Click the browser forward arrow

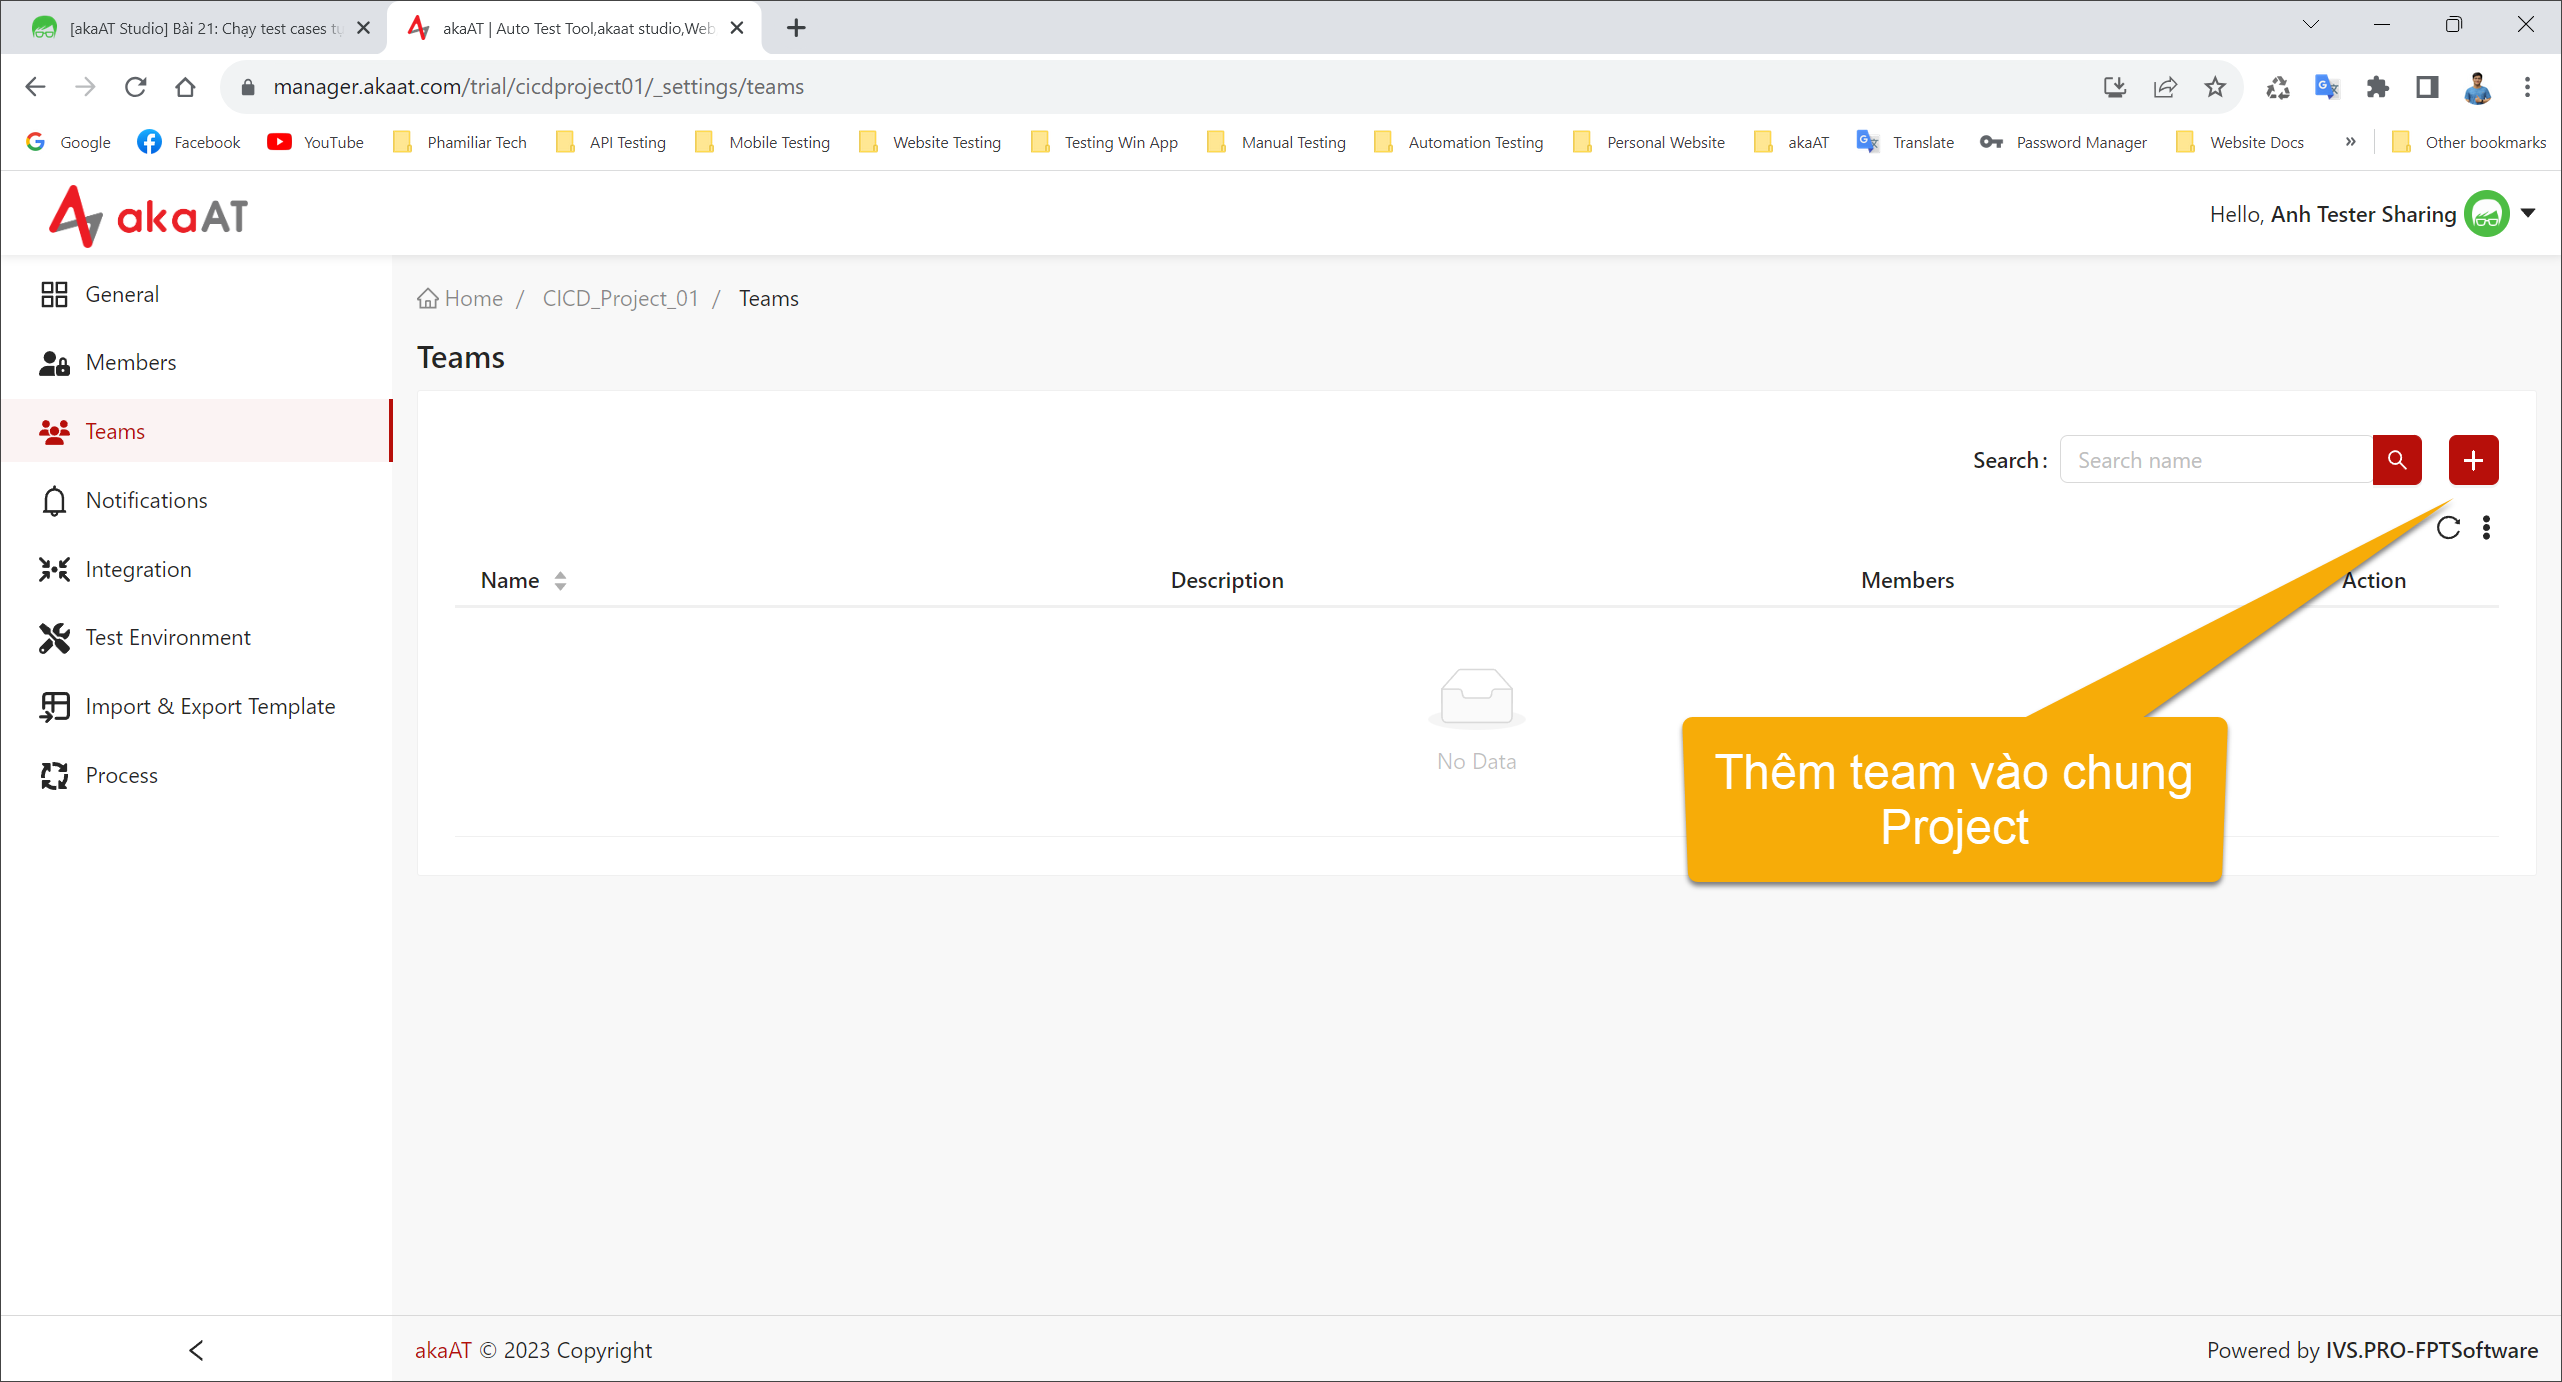(85, 87)
